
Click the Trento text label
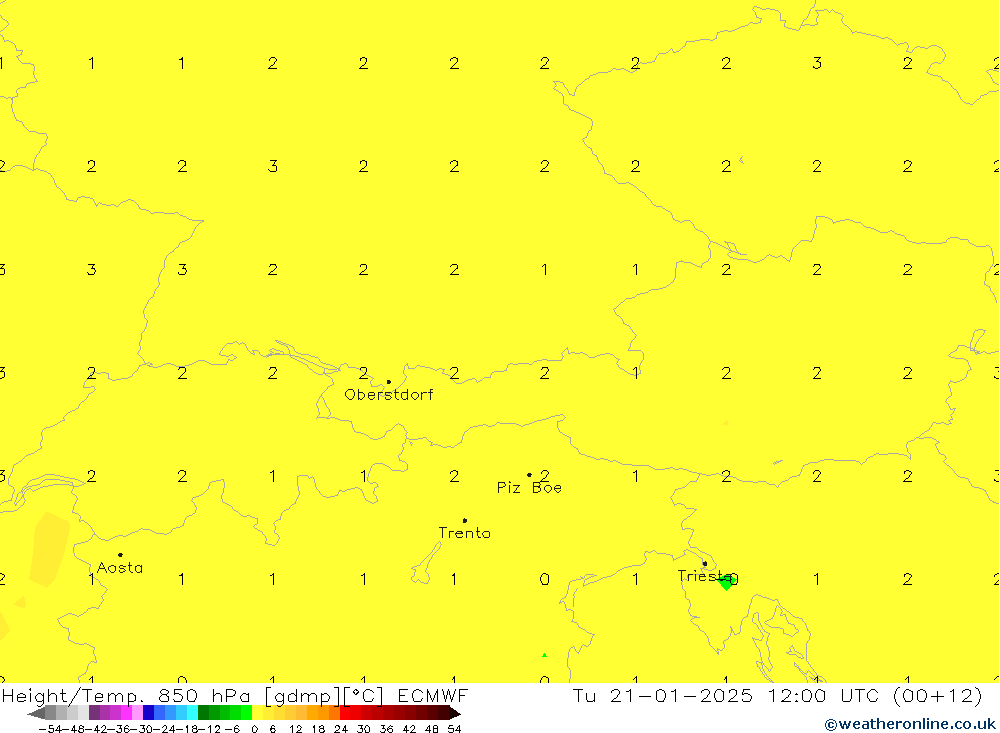pyautogui.click(x=465, y=533)
